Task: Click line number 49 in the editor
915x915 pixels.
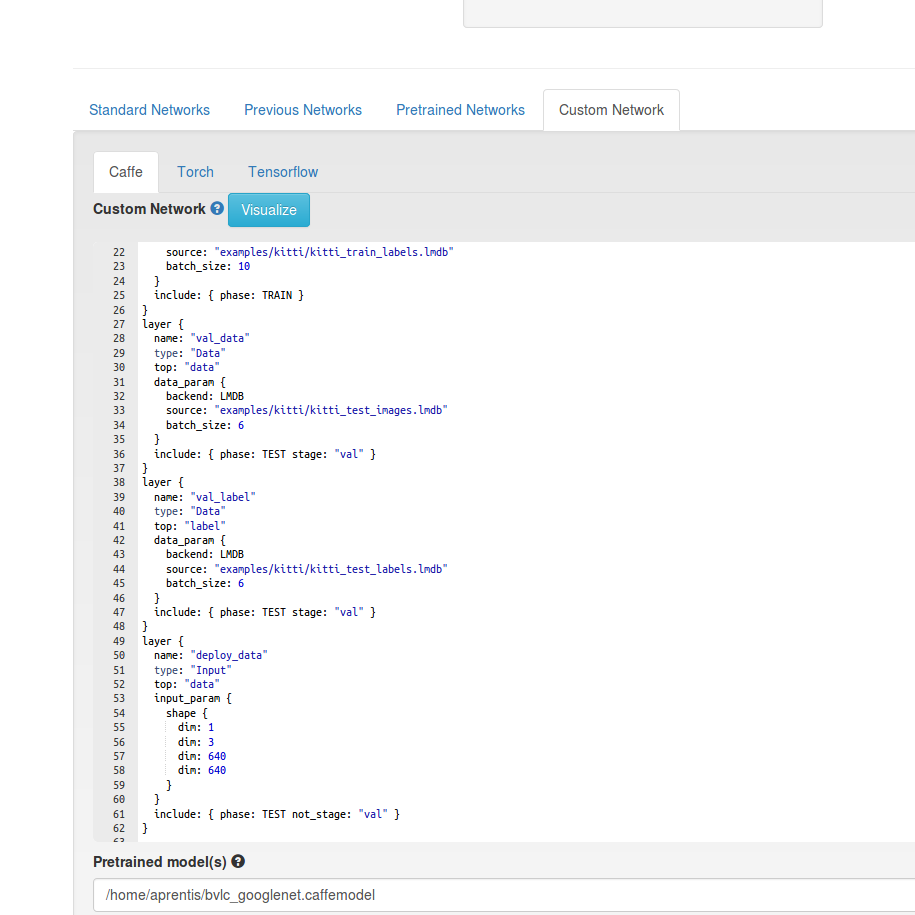Action: [x=118, y=641]
